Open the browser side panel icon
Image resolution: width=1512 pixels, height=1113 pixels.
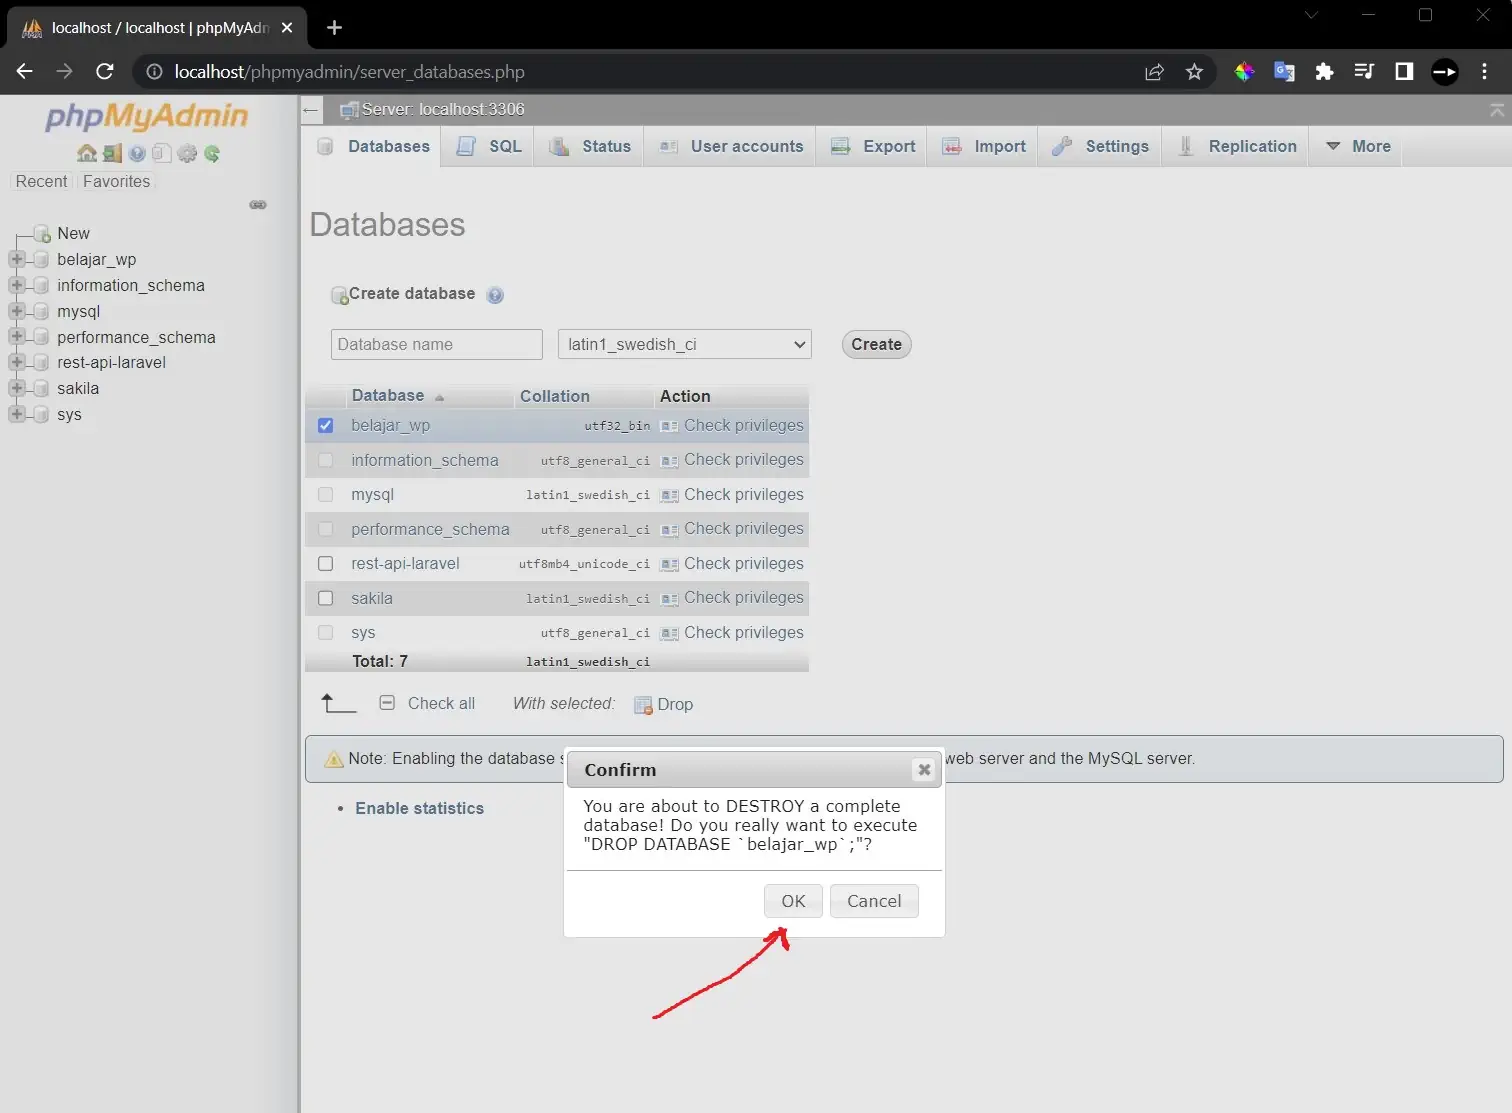[x=1404, y=72]
